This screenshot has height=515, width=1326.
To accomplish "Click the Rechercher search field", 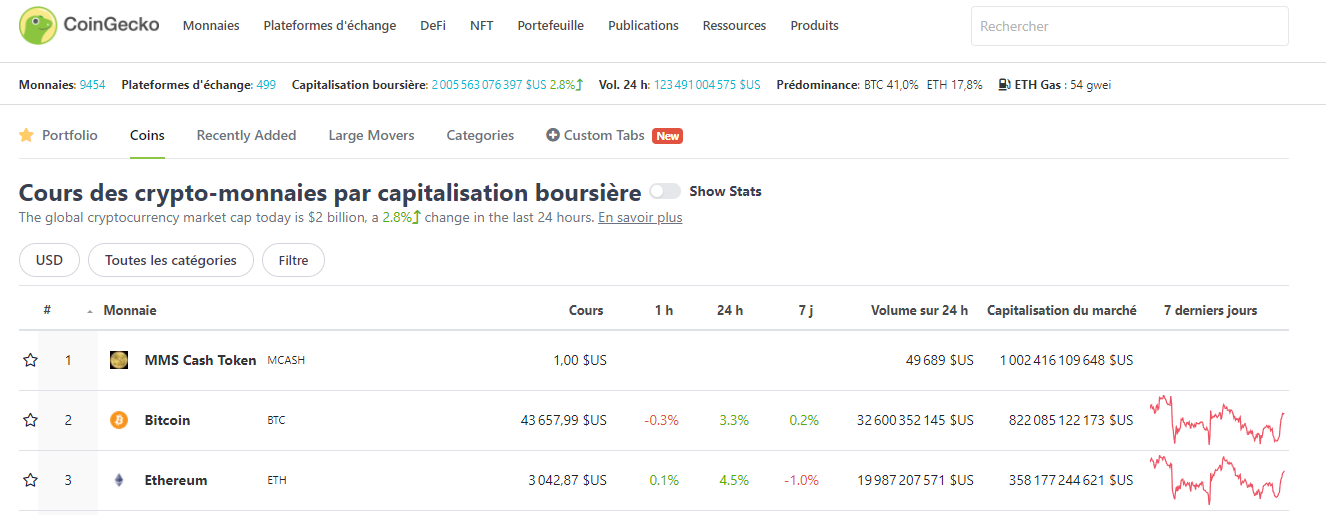I will [x=1129, y=26].
